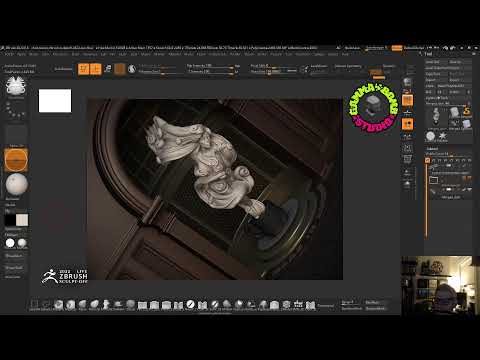Toggle the orange Draw mode button

tap(95, 69)
